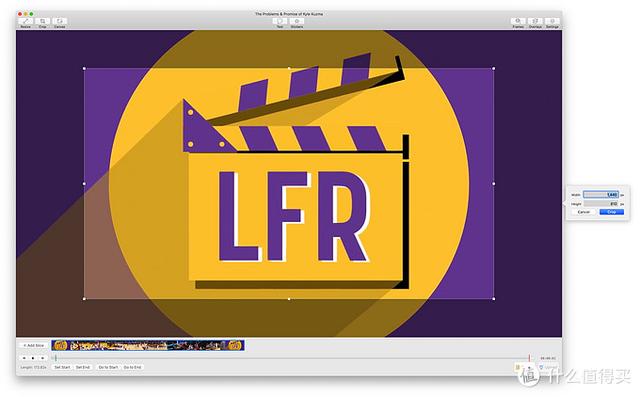This screenshot has height=397, width=640.
Task: Click the bottom-left crop handle
Action: pos(84,299)
